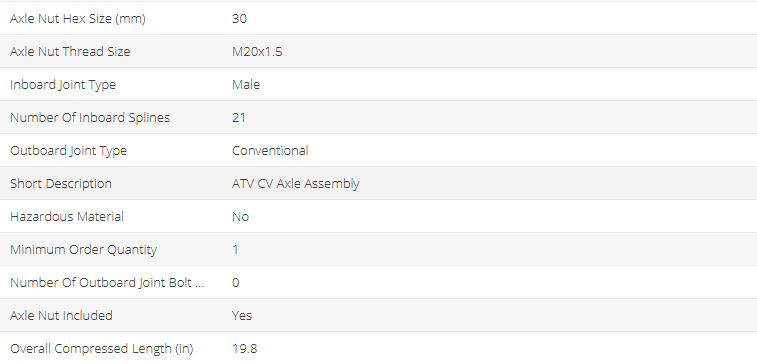Click the Axle Nut Hex Size label

[78, 19]
